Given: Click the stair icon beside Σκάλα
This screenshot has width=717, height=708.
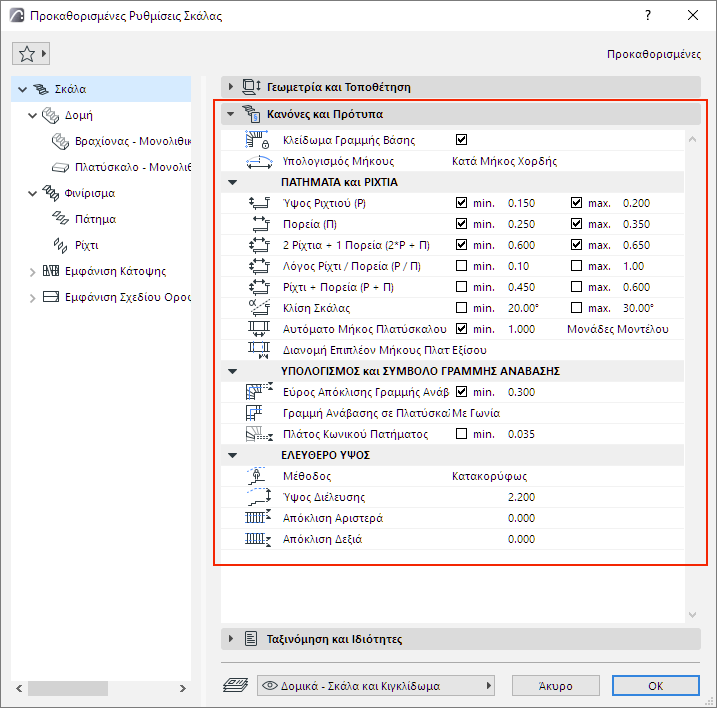Looking at the screenshot, I should click(x=41, y=89).
